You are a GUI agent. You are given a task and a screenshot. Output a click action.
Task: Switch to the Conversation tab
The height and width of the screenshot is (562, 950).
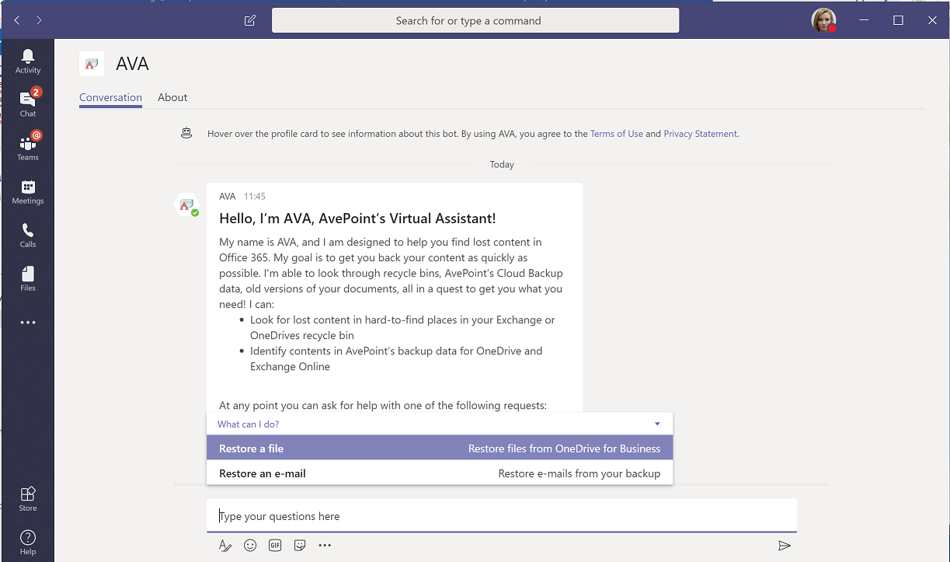click(110, 98)
